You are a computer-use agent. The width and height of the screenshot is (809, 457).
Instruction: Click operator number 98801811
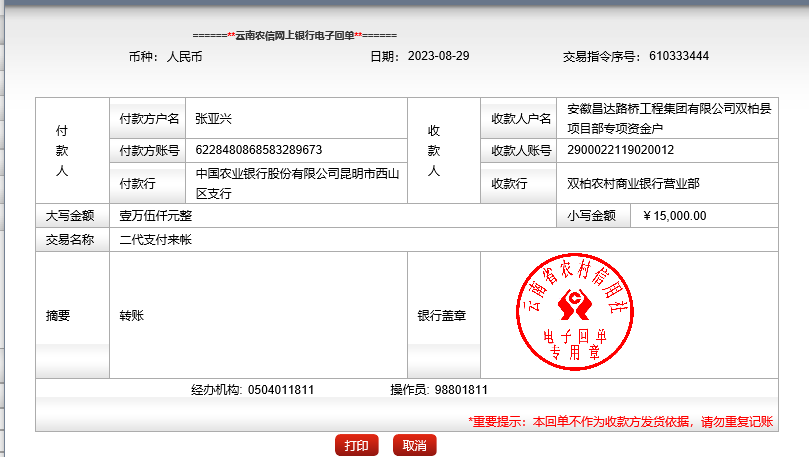461,389
